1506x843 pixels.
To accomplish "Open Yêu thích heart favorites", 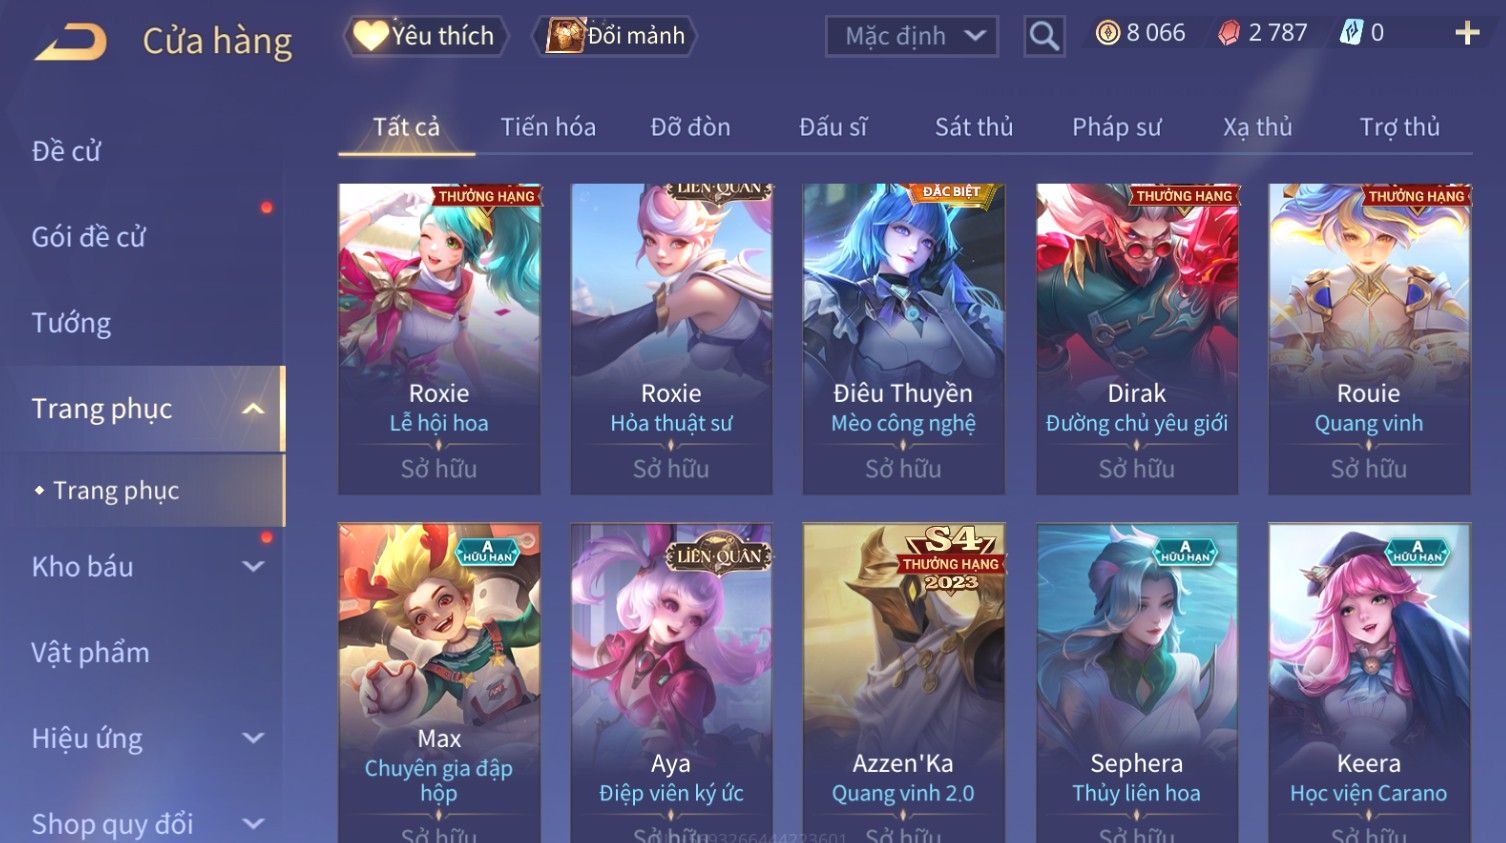I will [426, 36].
